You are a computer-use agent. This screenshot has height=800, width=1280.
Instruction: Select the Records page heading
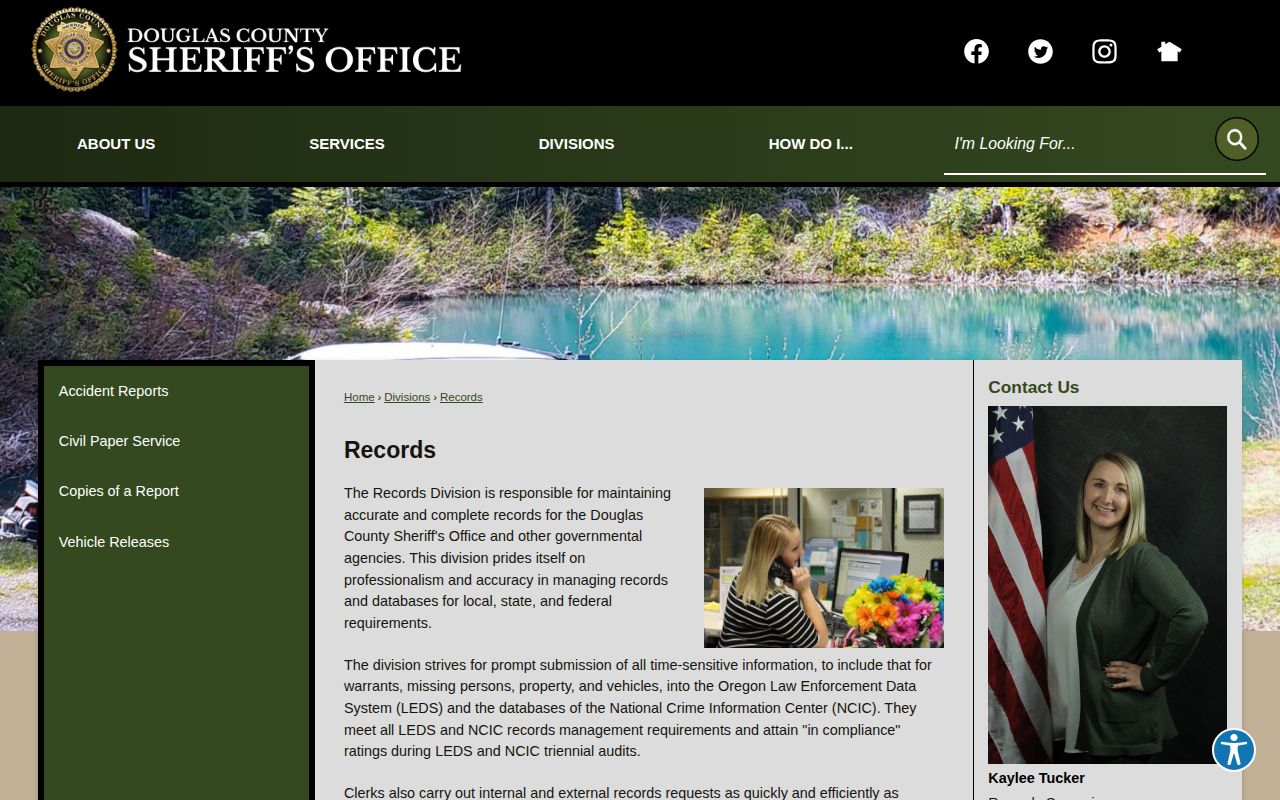click(390, 450)
